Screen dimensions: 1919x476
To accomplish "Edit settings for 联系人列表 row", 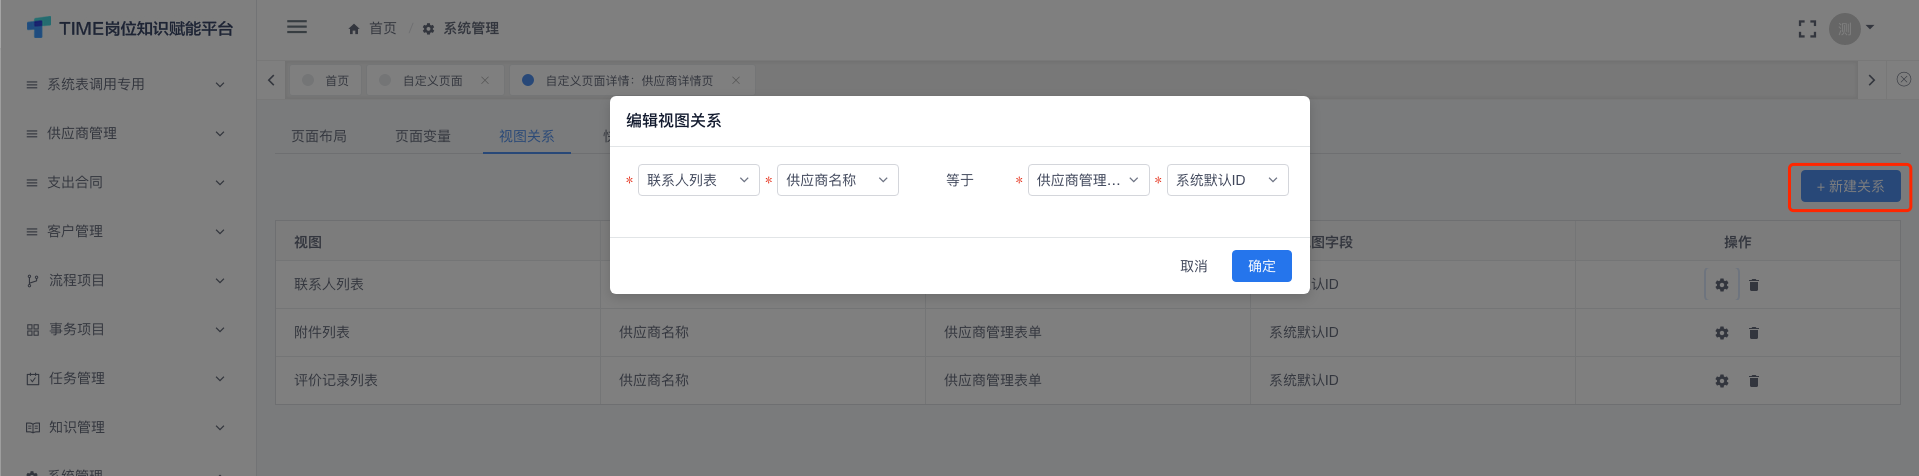I will (1722, 285).
